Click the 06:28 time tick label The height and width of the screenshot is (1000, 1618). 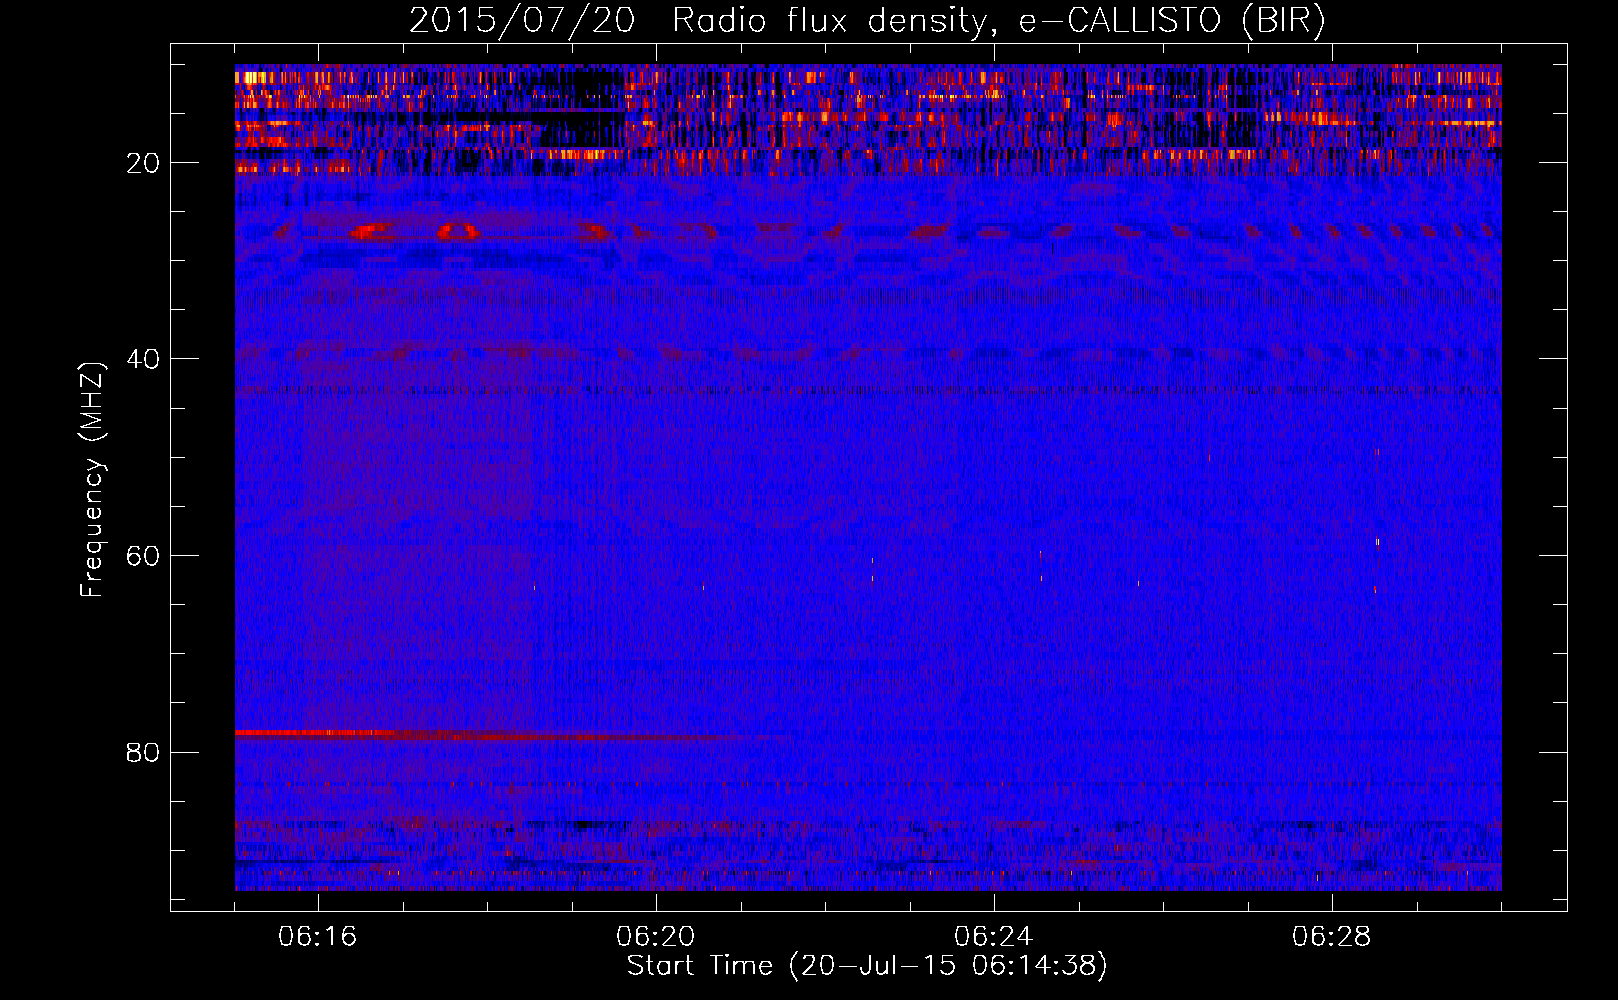(x=1332, y=937)
